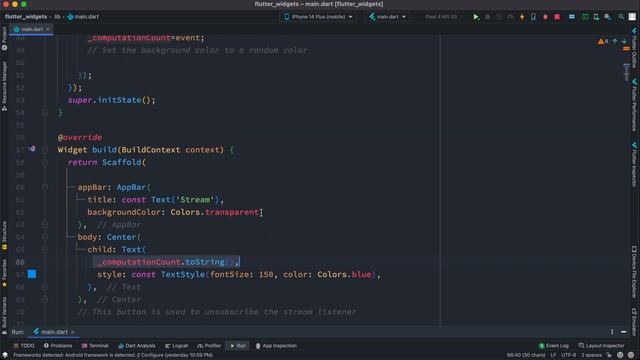Open Flutter Inspector side panel
This screenshot has height=360, width=640.
(x=634, y=164)
